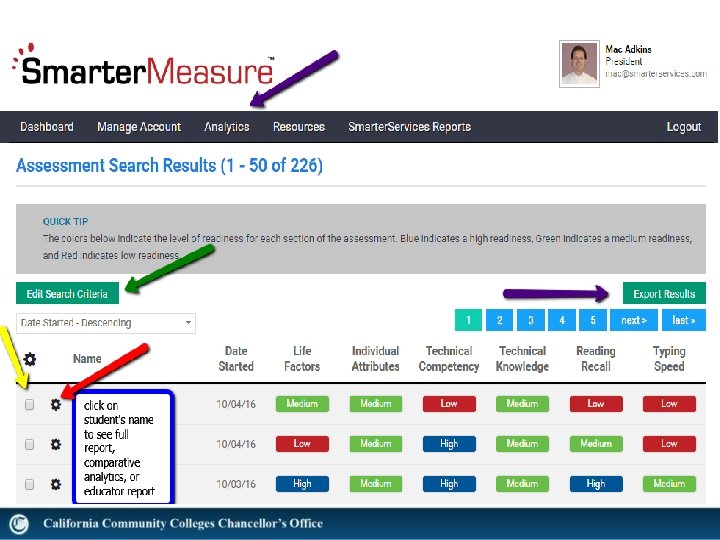Click the Medium Individual Attributes badge in 10/03/16 row
The height and width of the screenshot is (540, 720).
coord(376,484)
